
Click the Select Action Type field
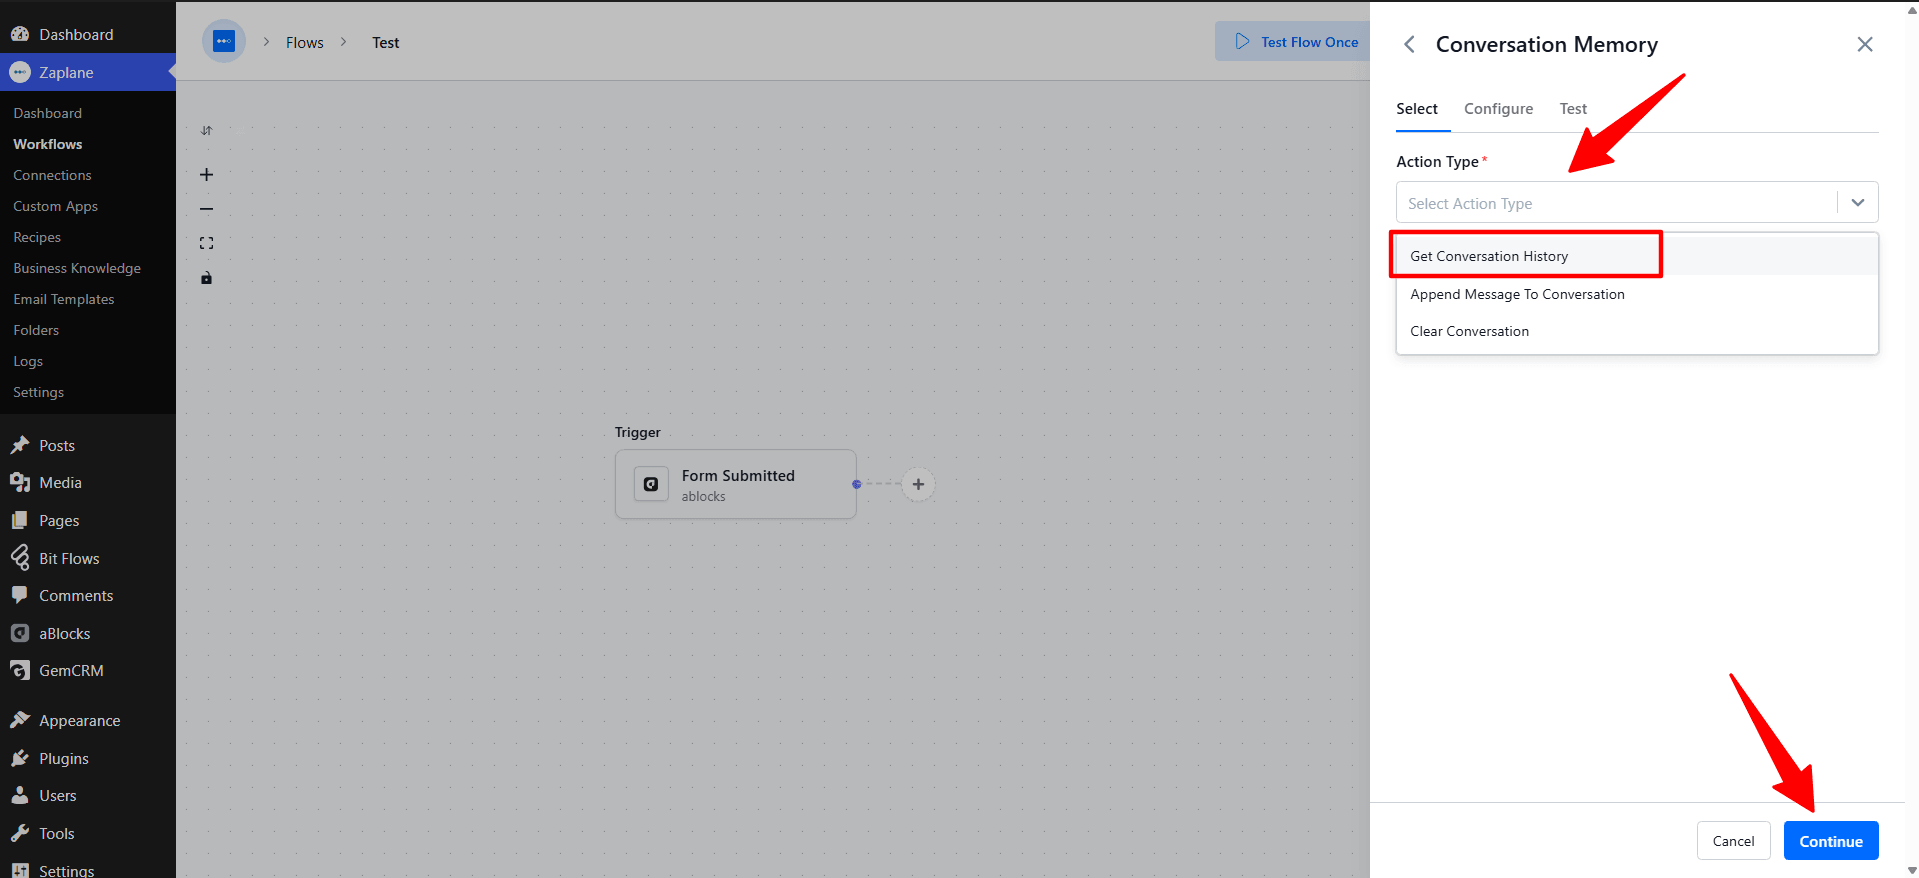click(1637, 202)
